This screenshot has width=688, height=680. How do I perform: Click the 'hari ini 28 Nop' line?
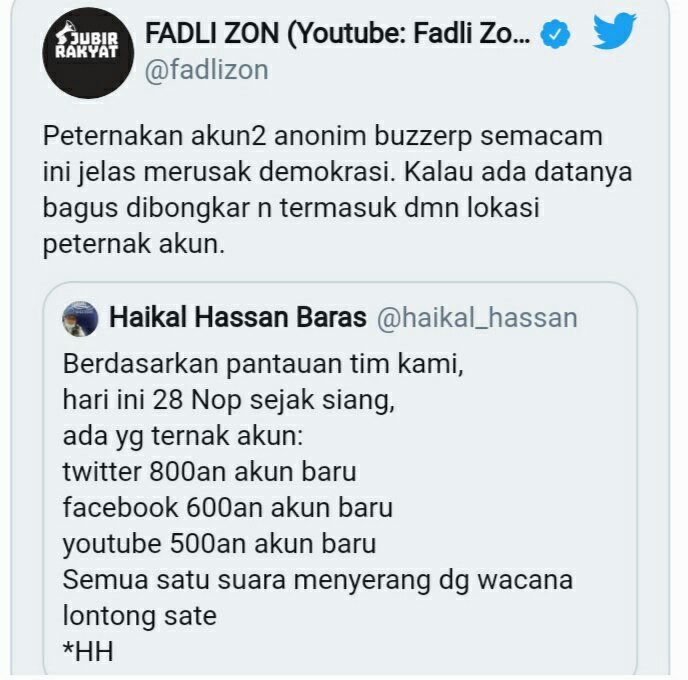click(x=229, y=401)
